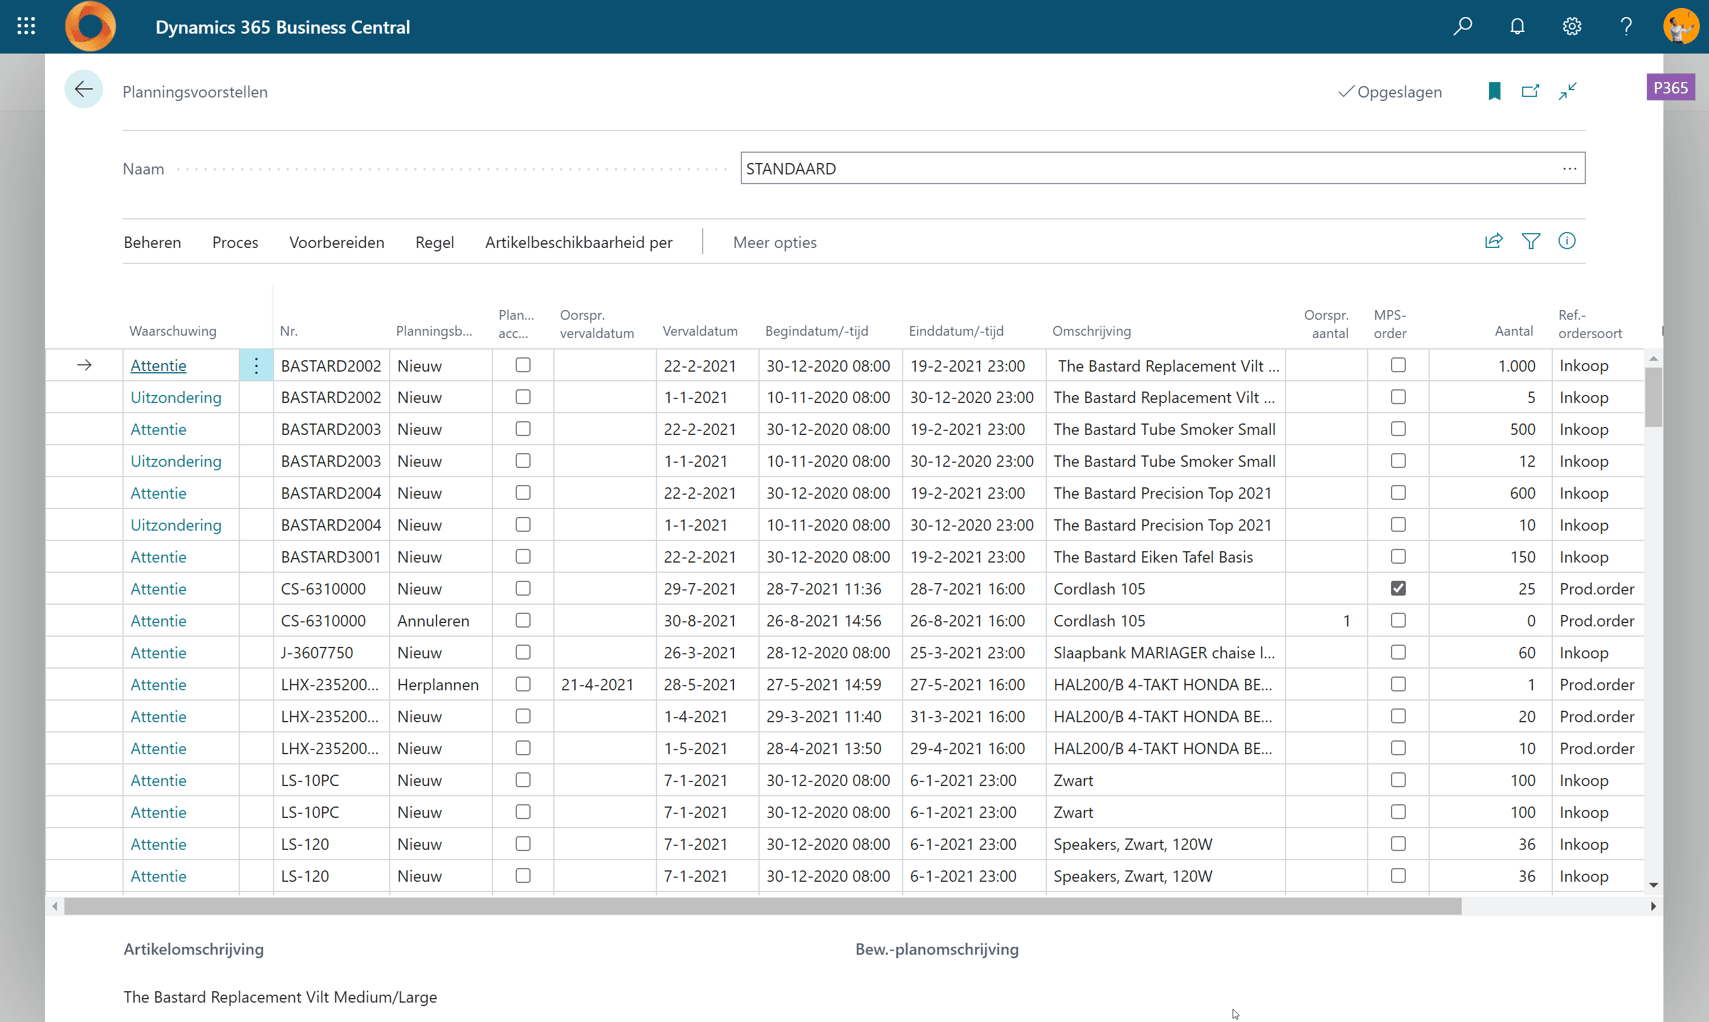The width and height of the screenshot is (1709, 1022).
Task: Click the orange Business Central logo
Action: [90, 27]
